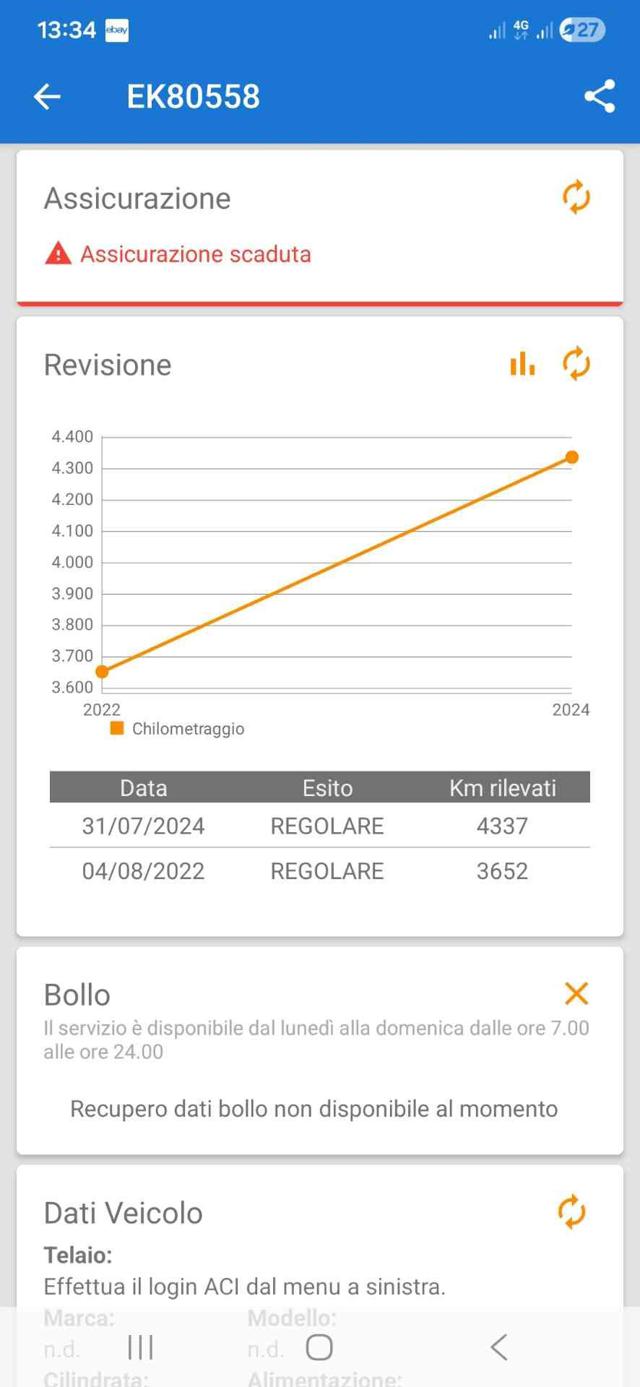Open the 04/08/2022 revision row
The image size is (640, 1387).
pyautogui.click(x=320, y=871)
